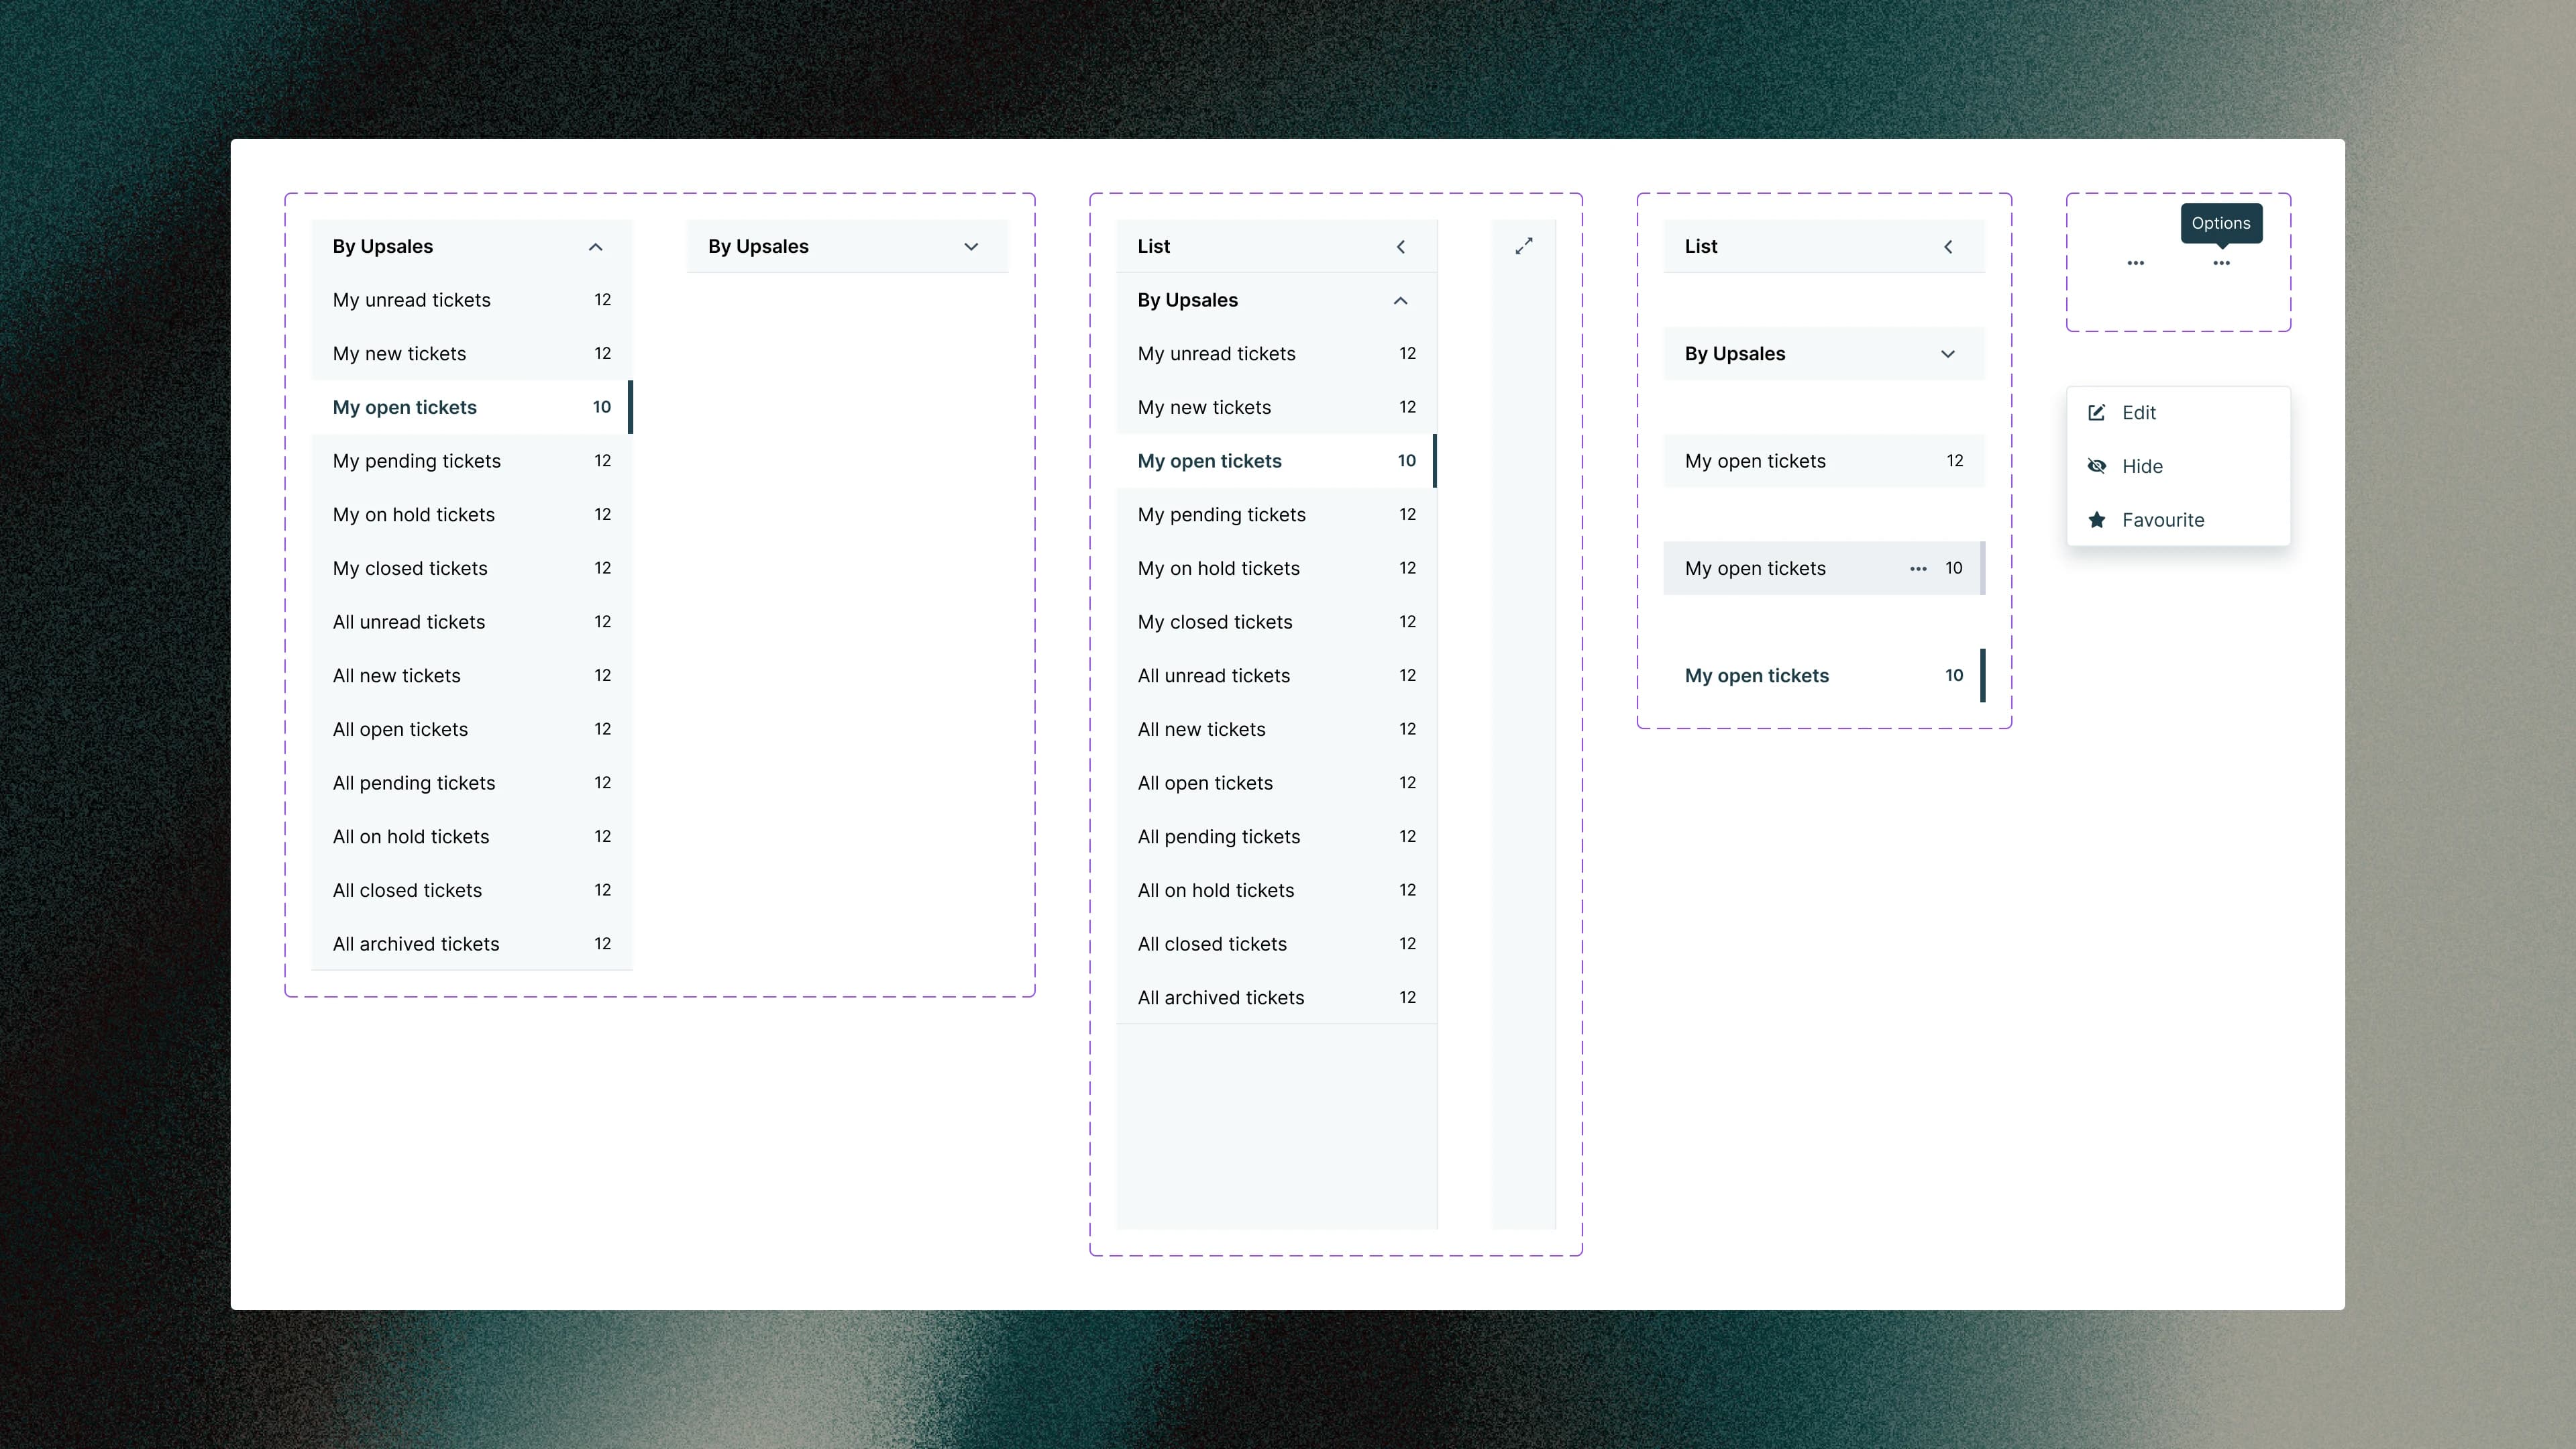2576x1449 pixels.
Task: Click the left ellipsis icon in the Options component
Action: click(2135, 263)
